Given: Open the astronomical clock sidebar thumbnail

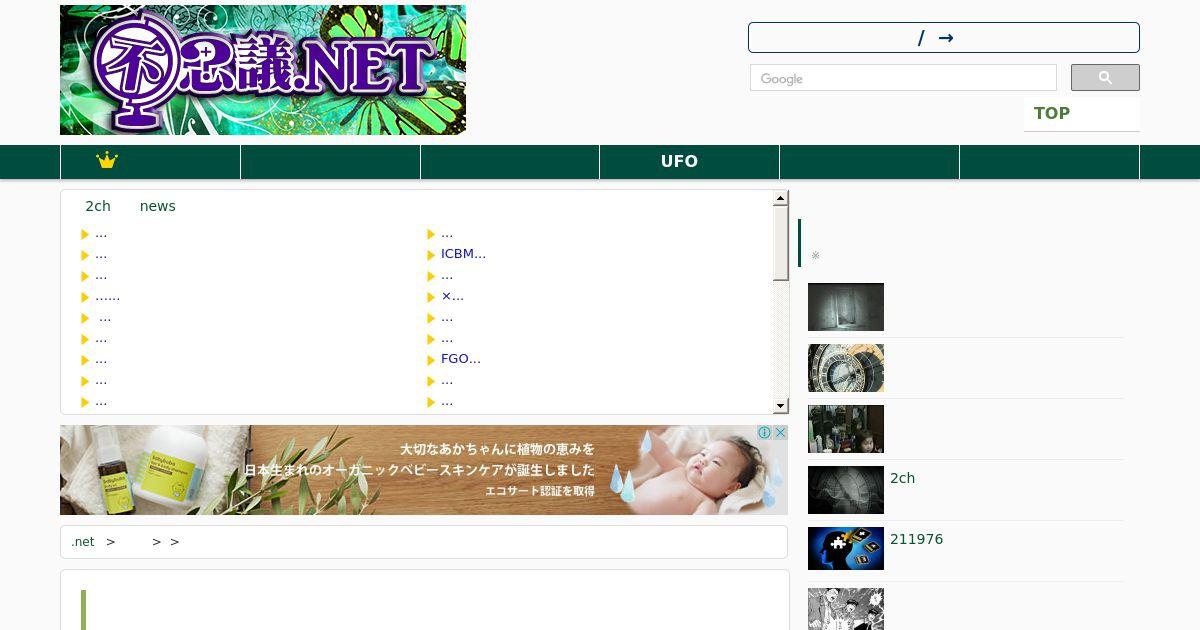Looking at the screenshot, I should (x=846, y=368).
